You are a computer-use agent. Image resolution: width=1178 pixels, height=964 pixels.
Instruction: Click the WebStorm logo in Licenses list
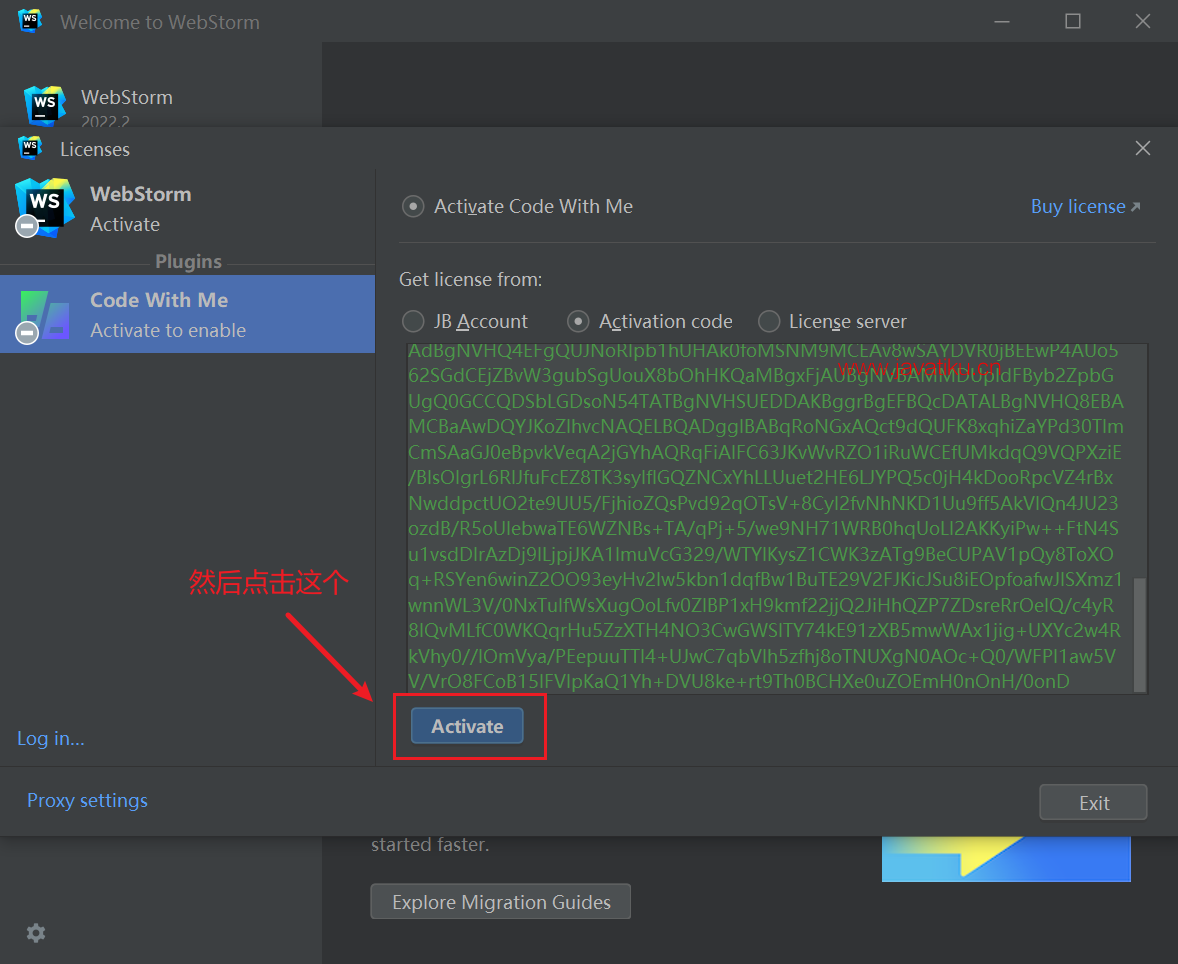(x=44, y=207)
